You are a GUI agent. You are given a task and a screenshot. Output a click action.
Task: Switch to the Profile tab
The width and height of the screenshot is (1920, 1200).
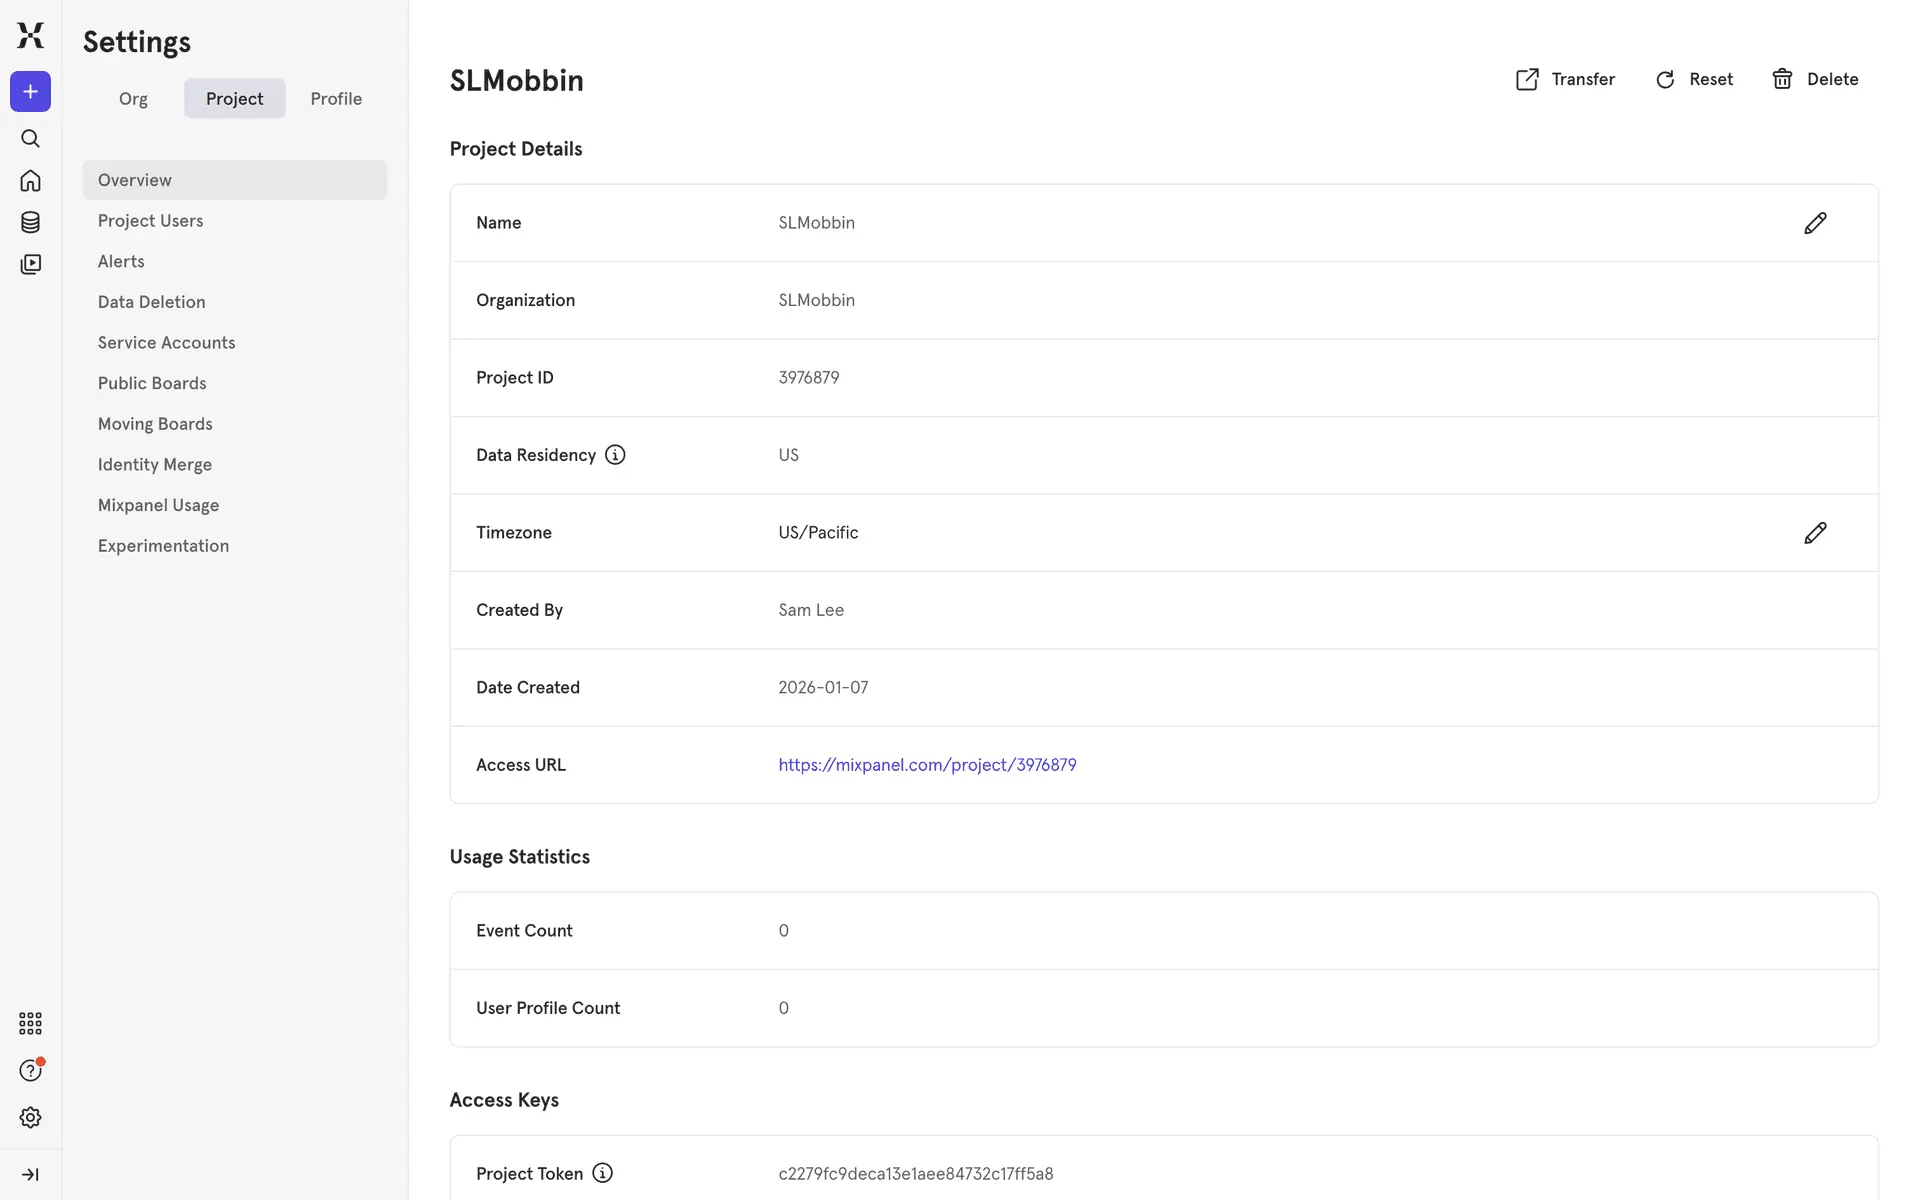[x=336, y=99]
